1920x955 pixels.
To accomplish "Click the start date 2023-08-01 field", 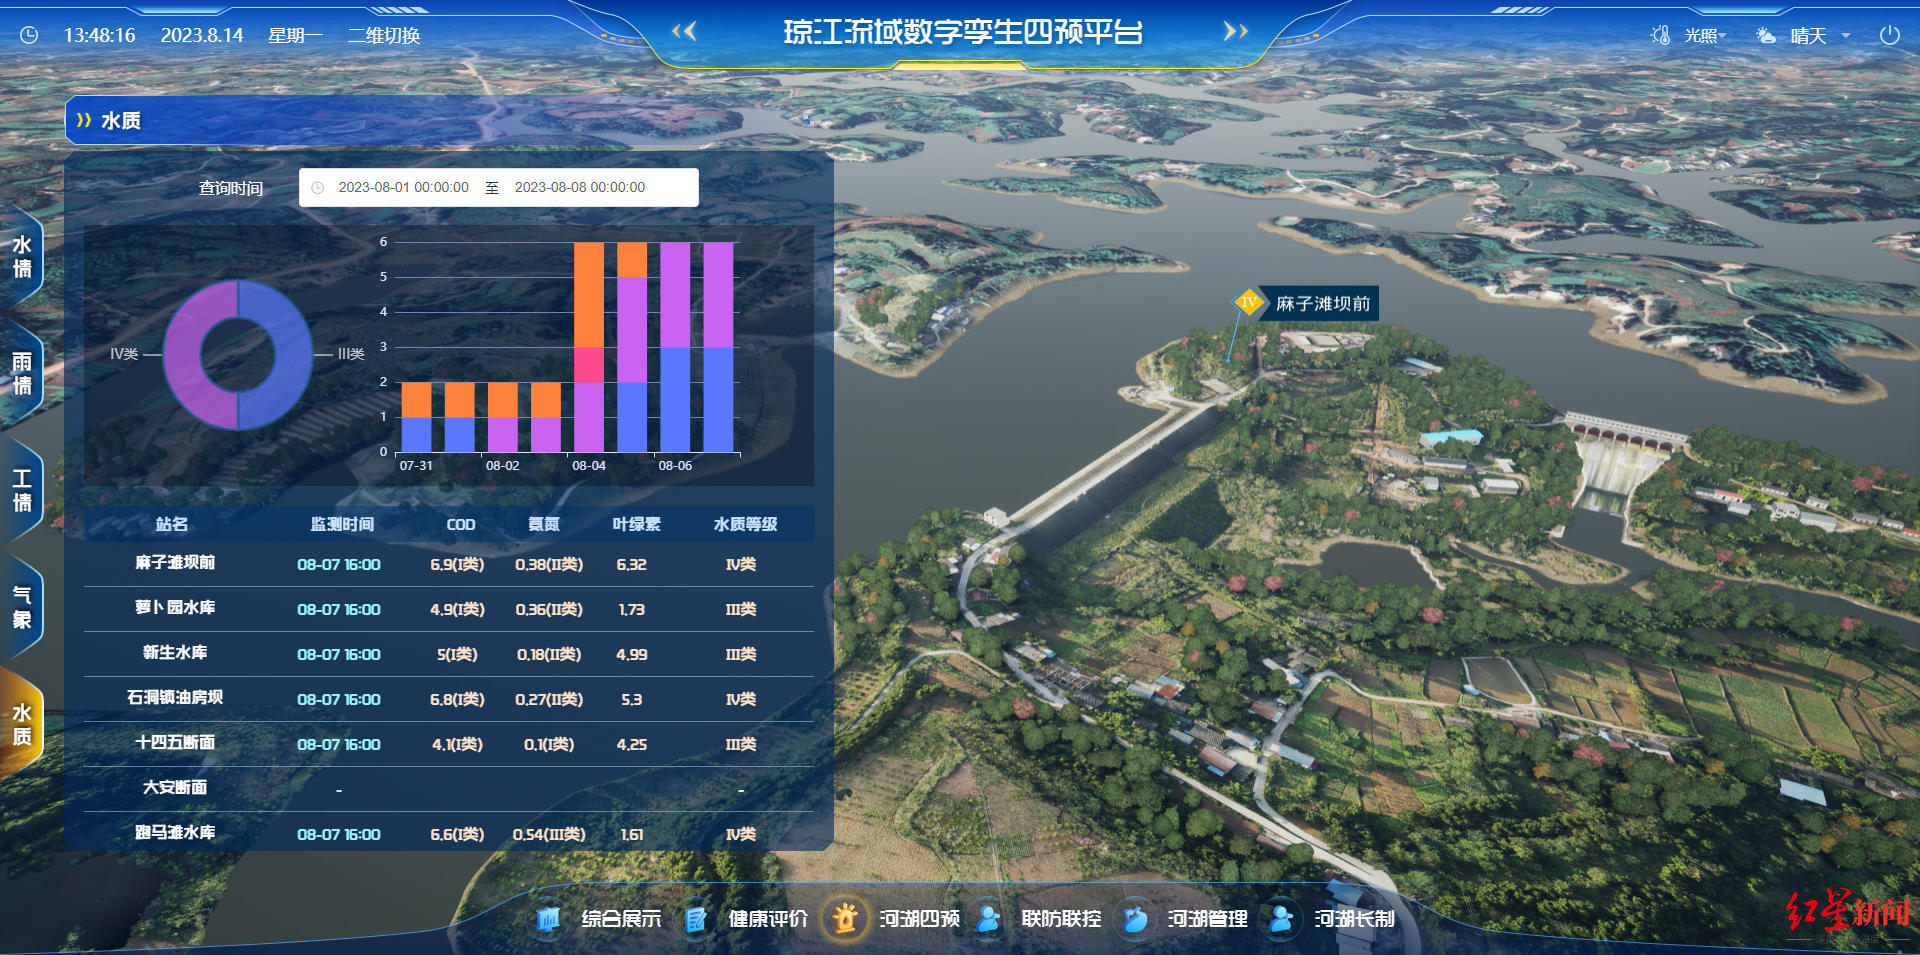I will (403, 187).
